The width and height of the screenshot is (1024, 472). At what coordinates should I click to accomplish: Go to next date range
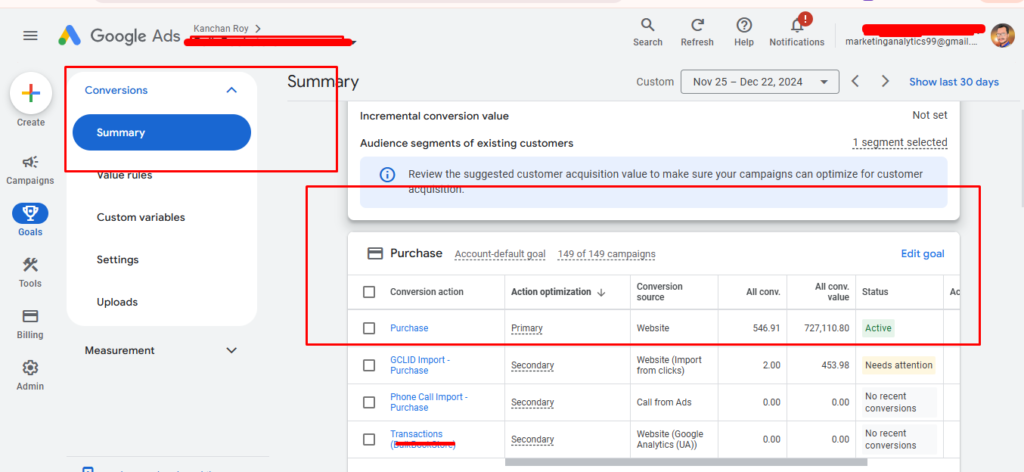[x=885, y=82]
